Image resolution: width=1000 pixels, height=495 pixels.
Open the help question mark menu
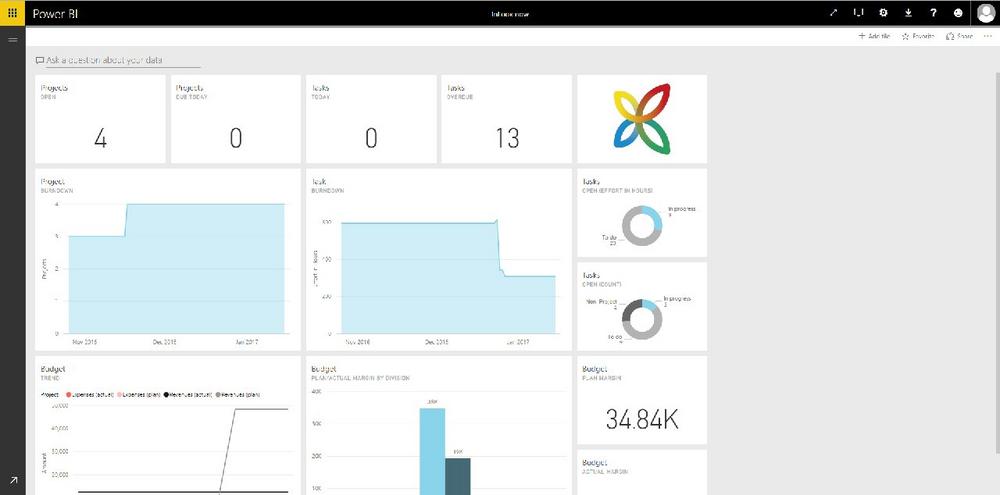click(x=933, y=13)
